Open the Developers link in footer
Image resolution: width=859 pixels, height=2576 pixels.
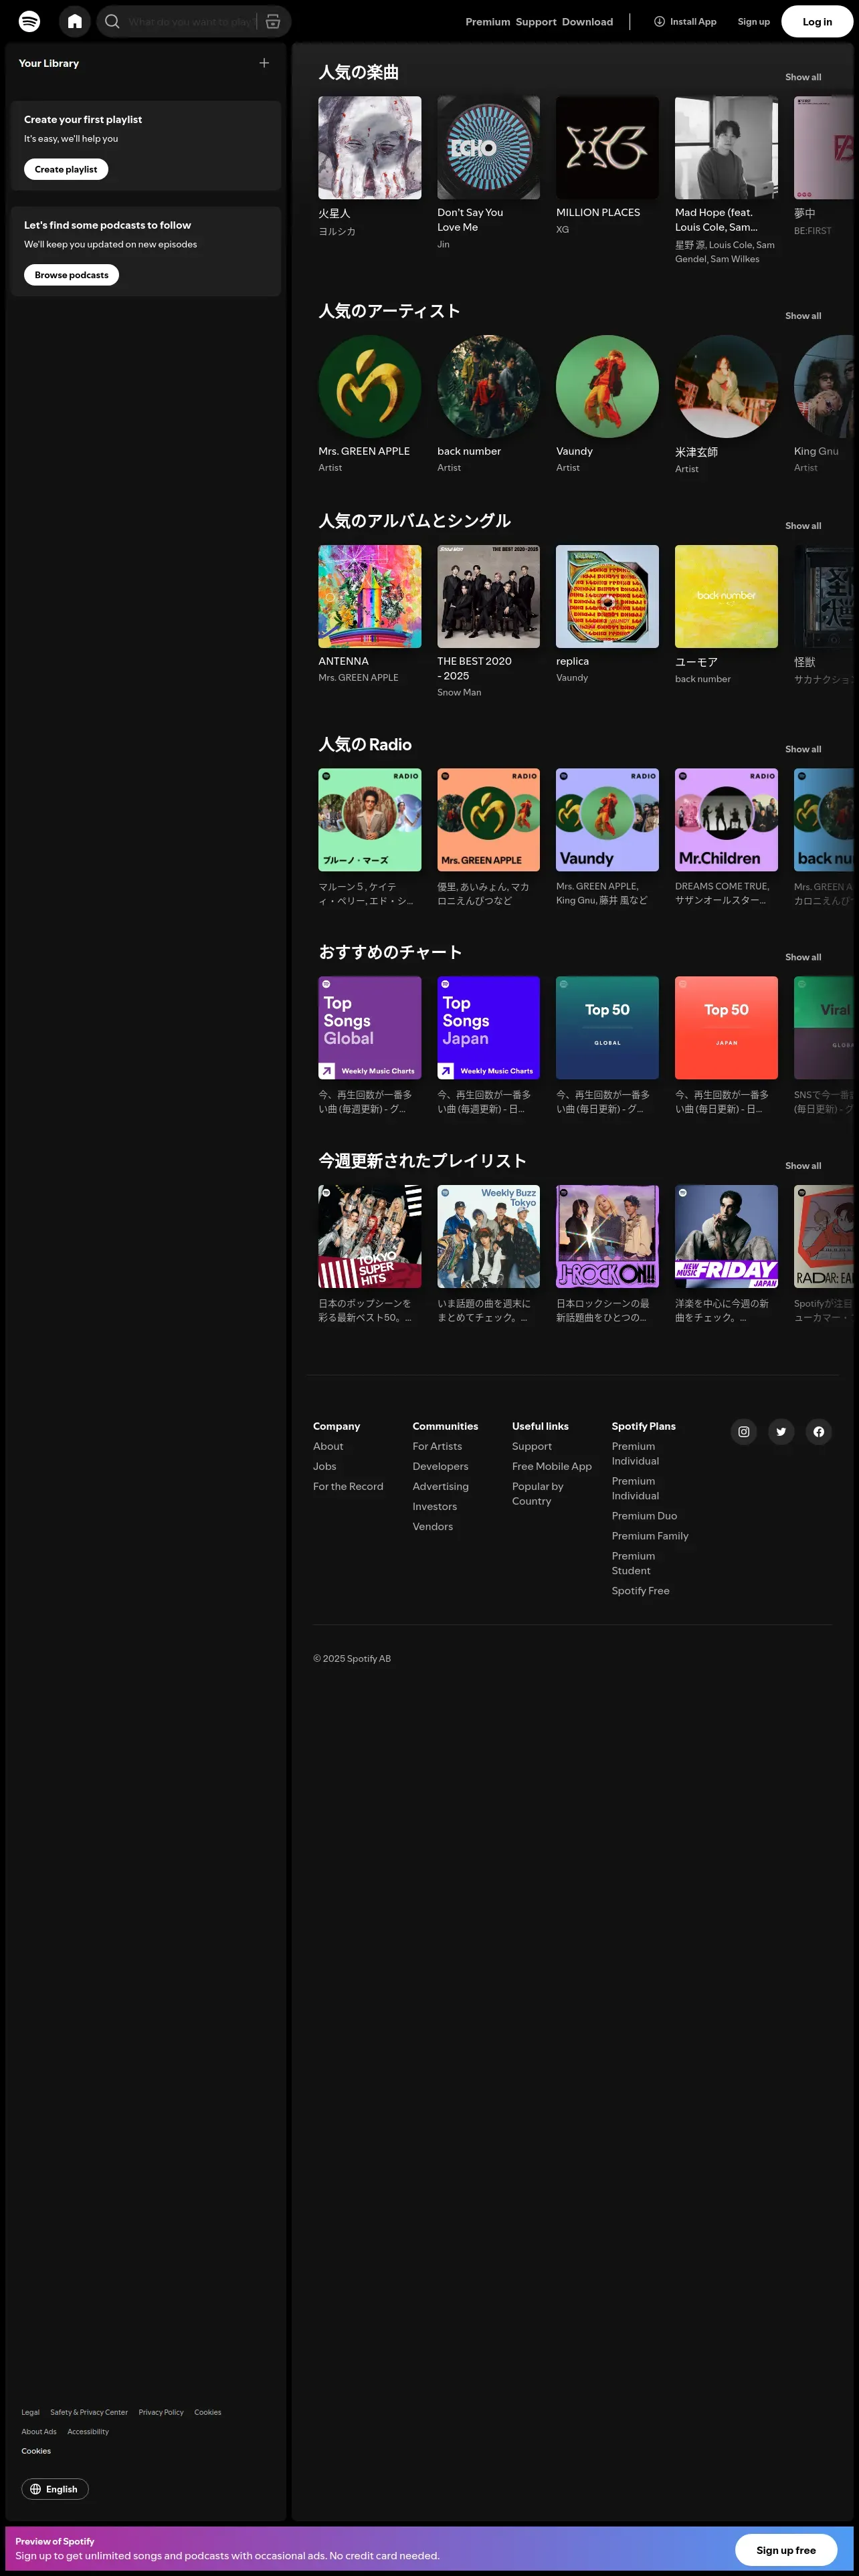(440, 1466)
